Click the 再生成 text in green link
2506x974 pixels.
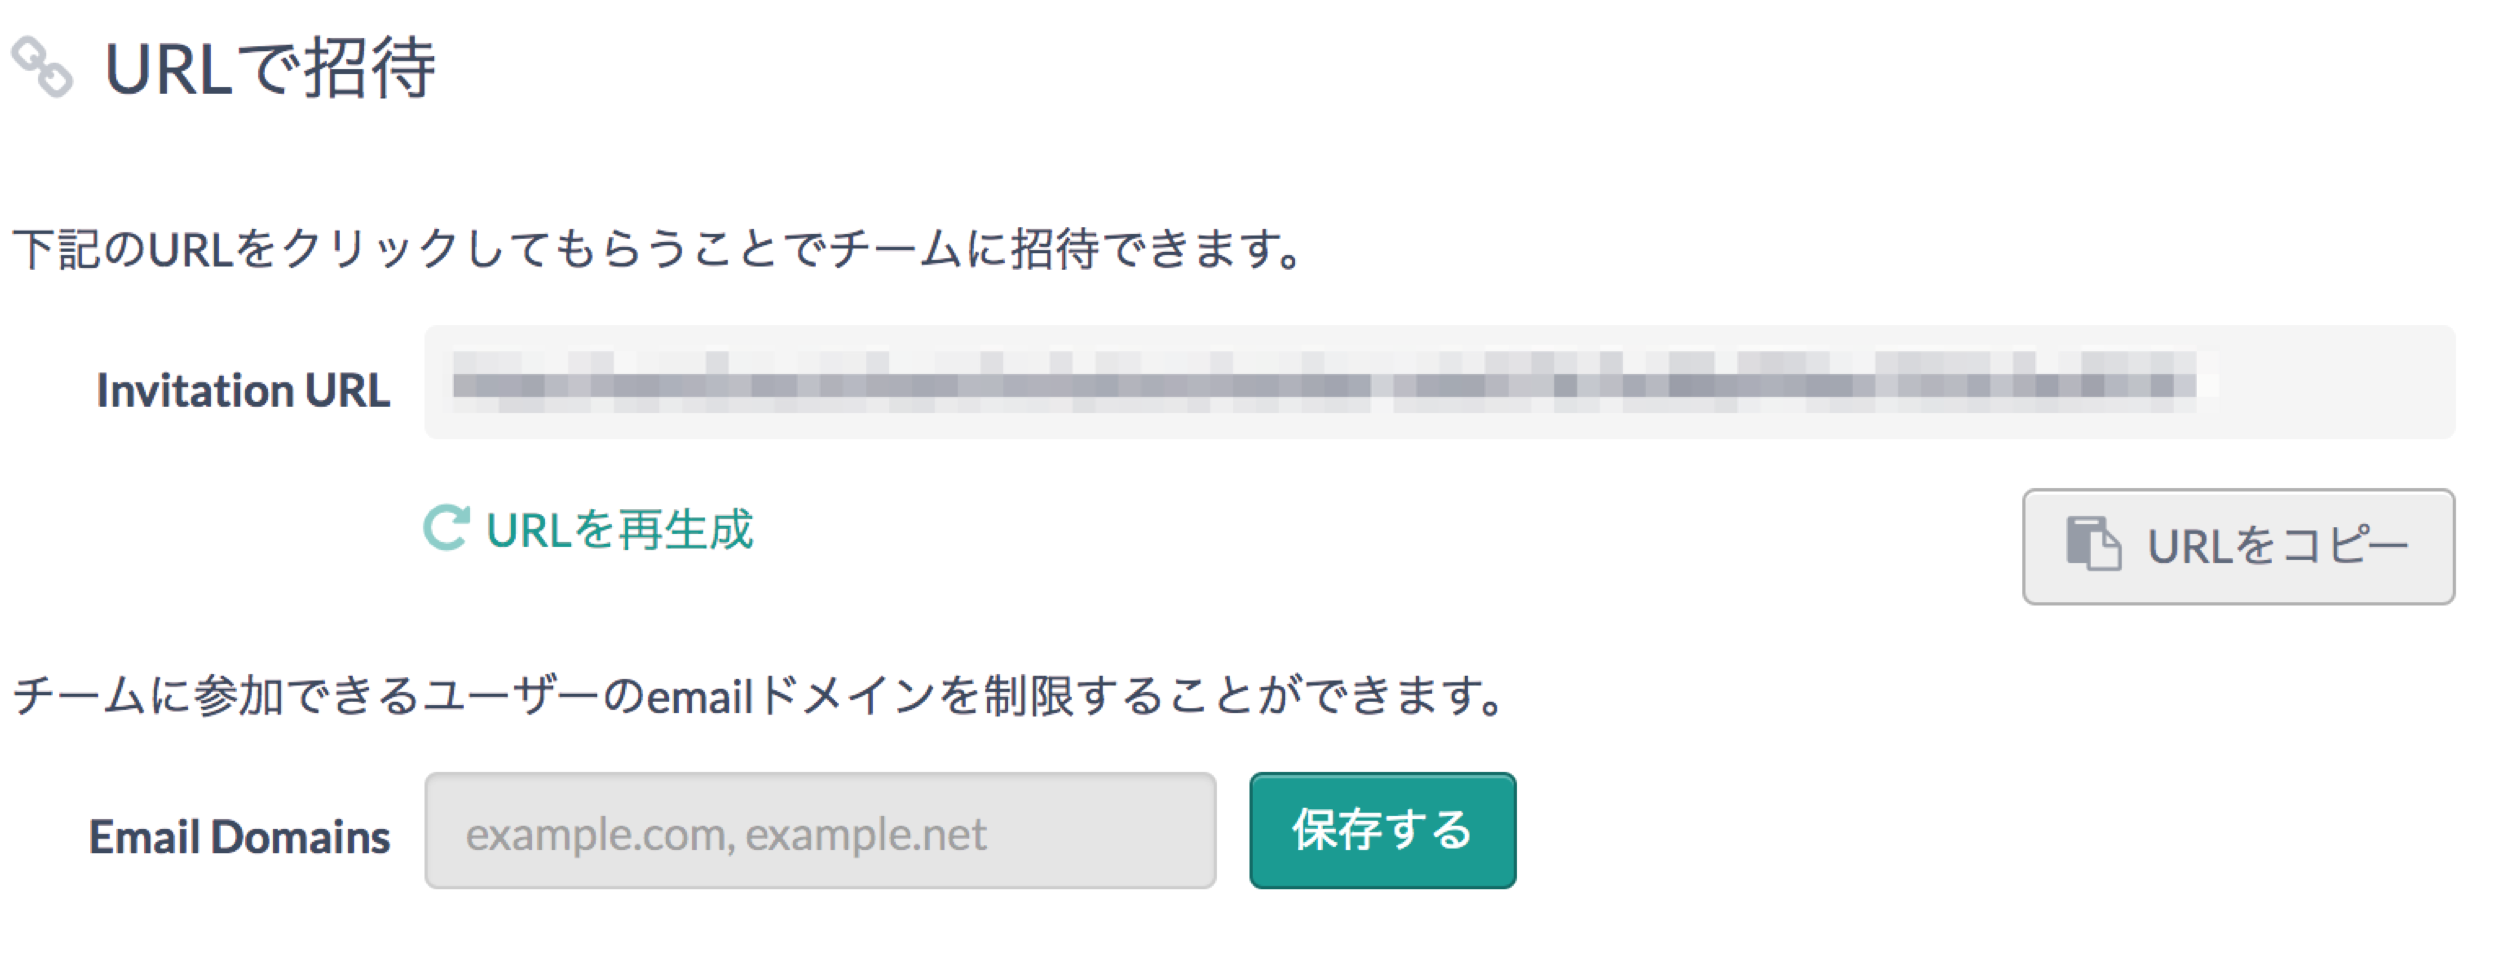(685, 529)
